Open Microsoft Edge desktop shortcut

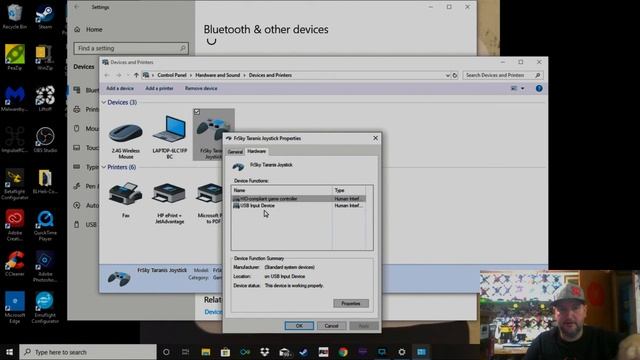pyautogui.click(x=15, y=307)
